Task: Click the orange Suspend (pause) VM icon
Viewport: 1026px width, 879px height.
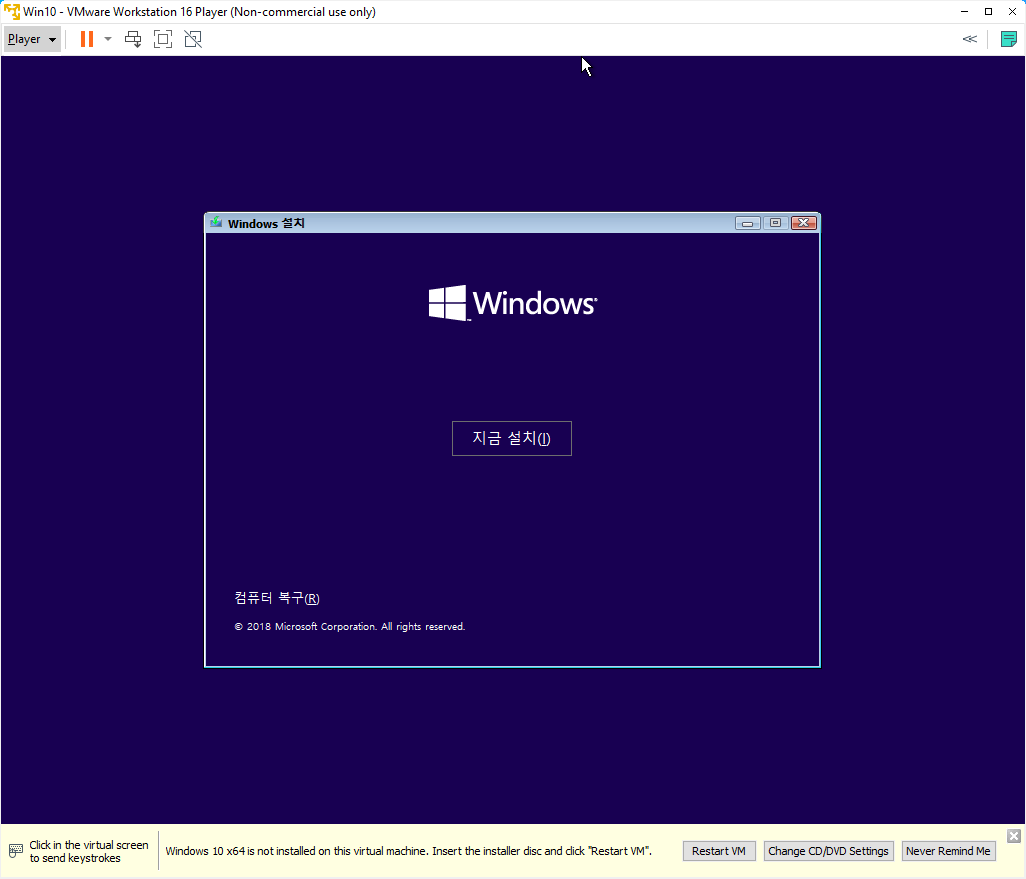Action: coord(86,39)
